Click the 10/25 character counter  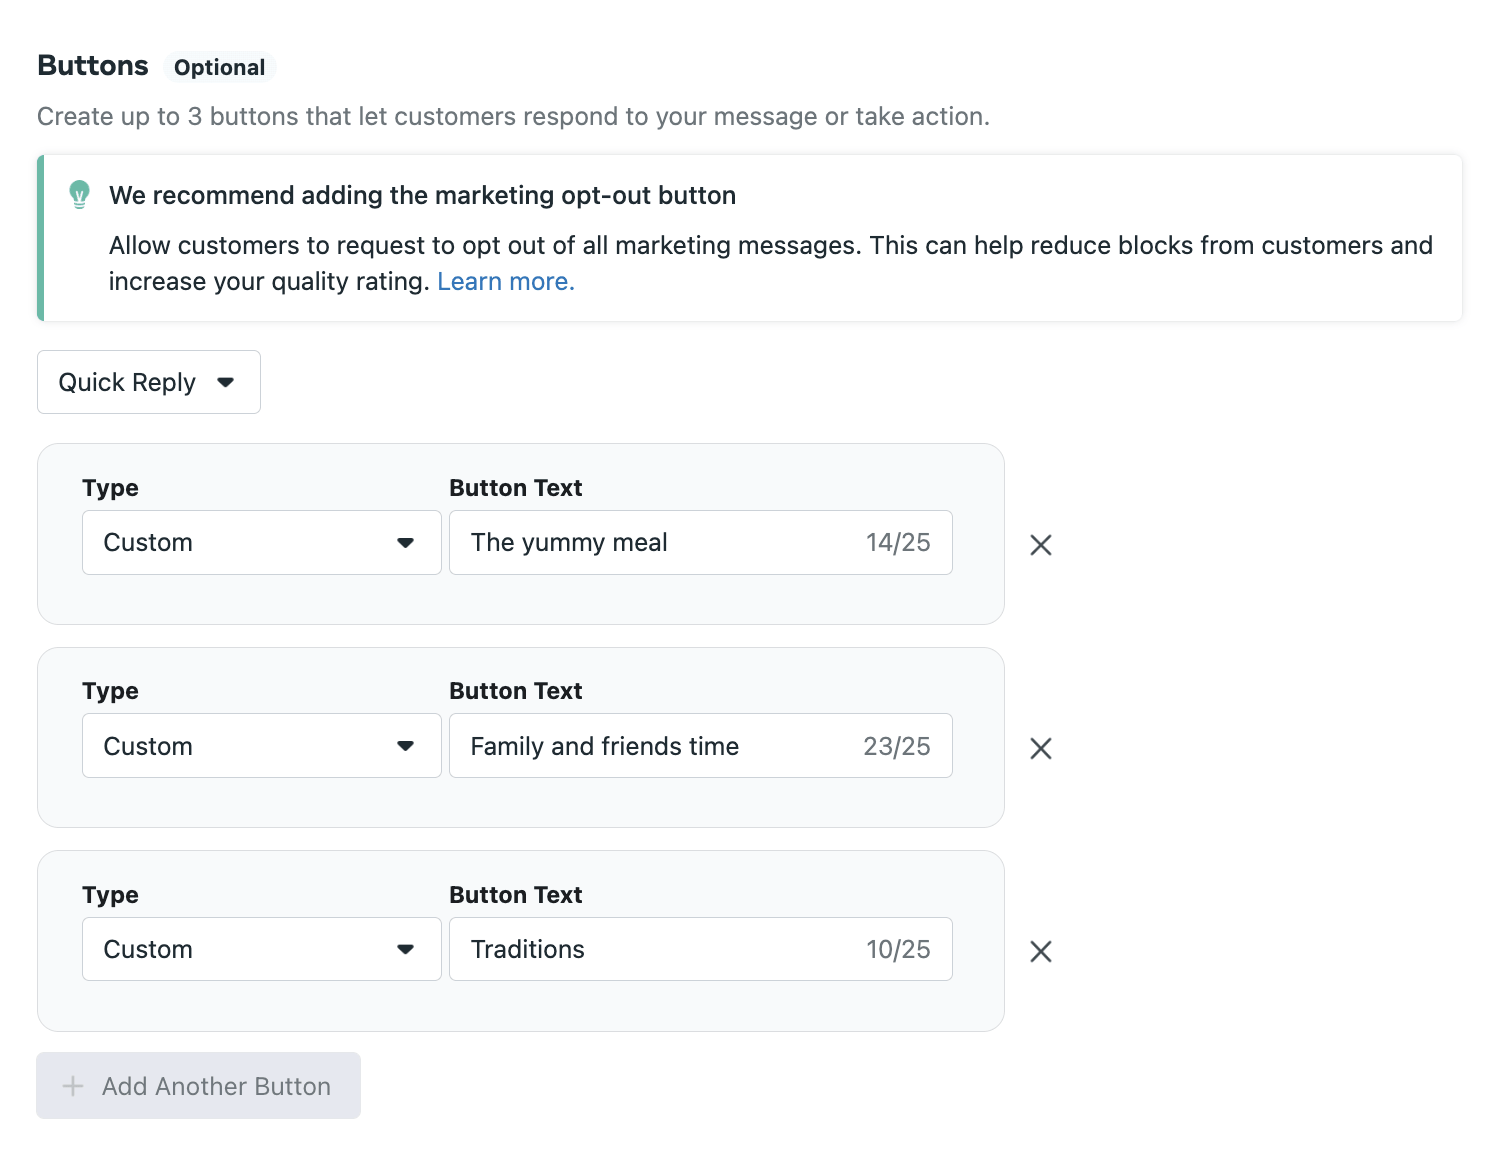click(897, 949)
